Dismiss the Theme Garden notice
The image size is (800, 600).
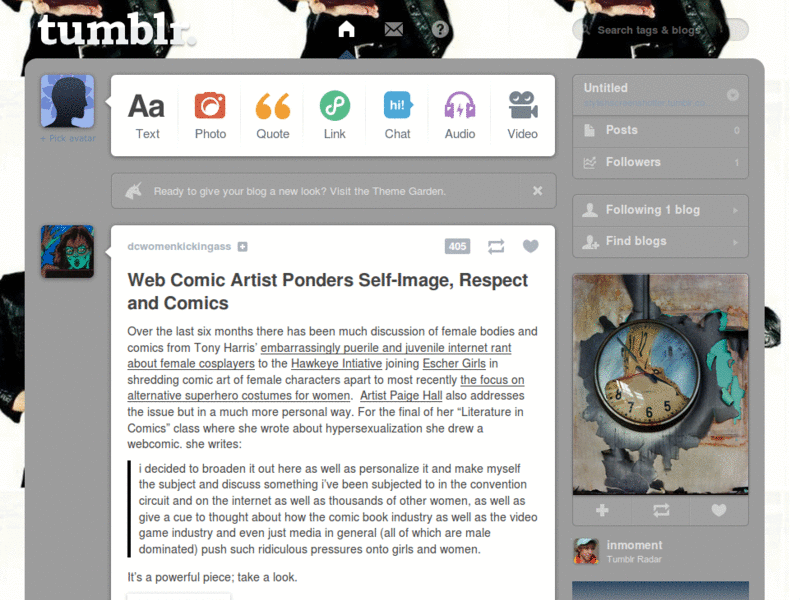pyautogui.click(x=537, y=191)
